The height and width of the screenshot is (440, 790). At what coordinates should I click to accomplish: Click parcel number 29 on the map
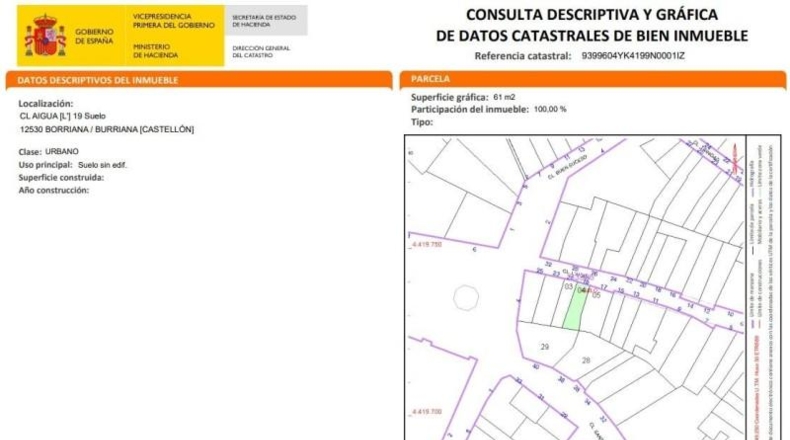[545, 347]
